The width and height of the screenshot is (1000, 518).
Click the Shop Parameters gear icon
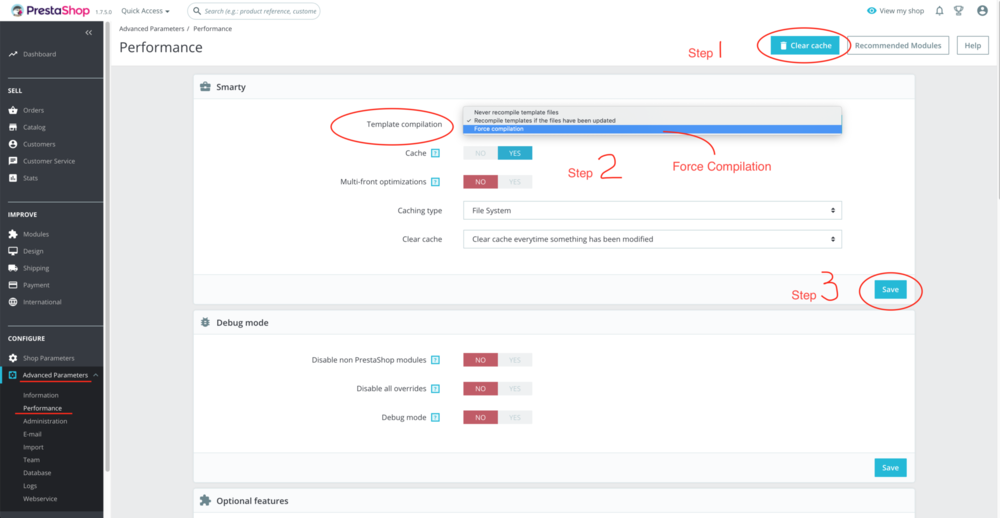click(x=13, y=358)
